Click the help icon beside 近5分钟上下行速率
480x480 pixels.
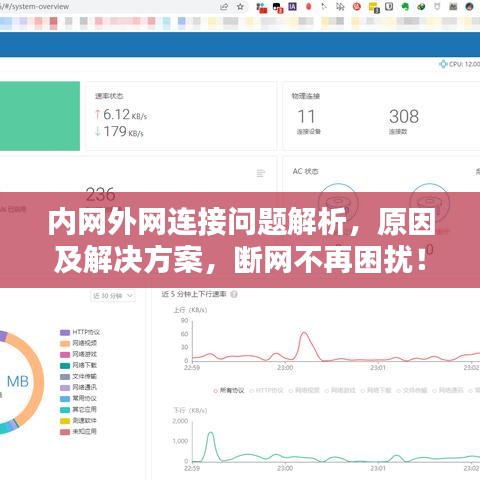[x=234, y=294]
